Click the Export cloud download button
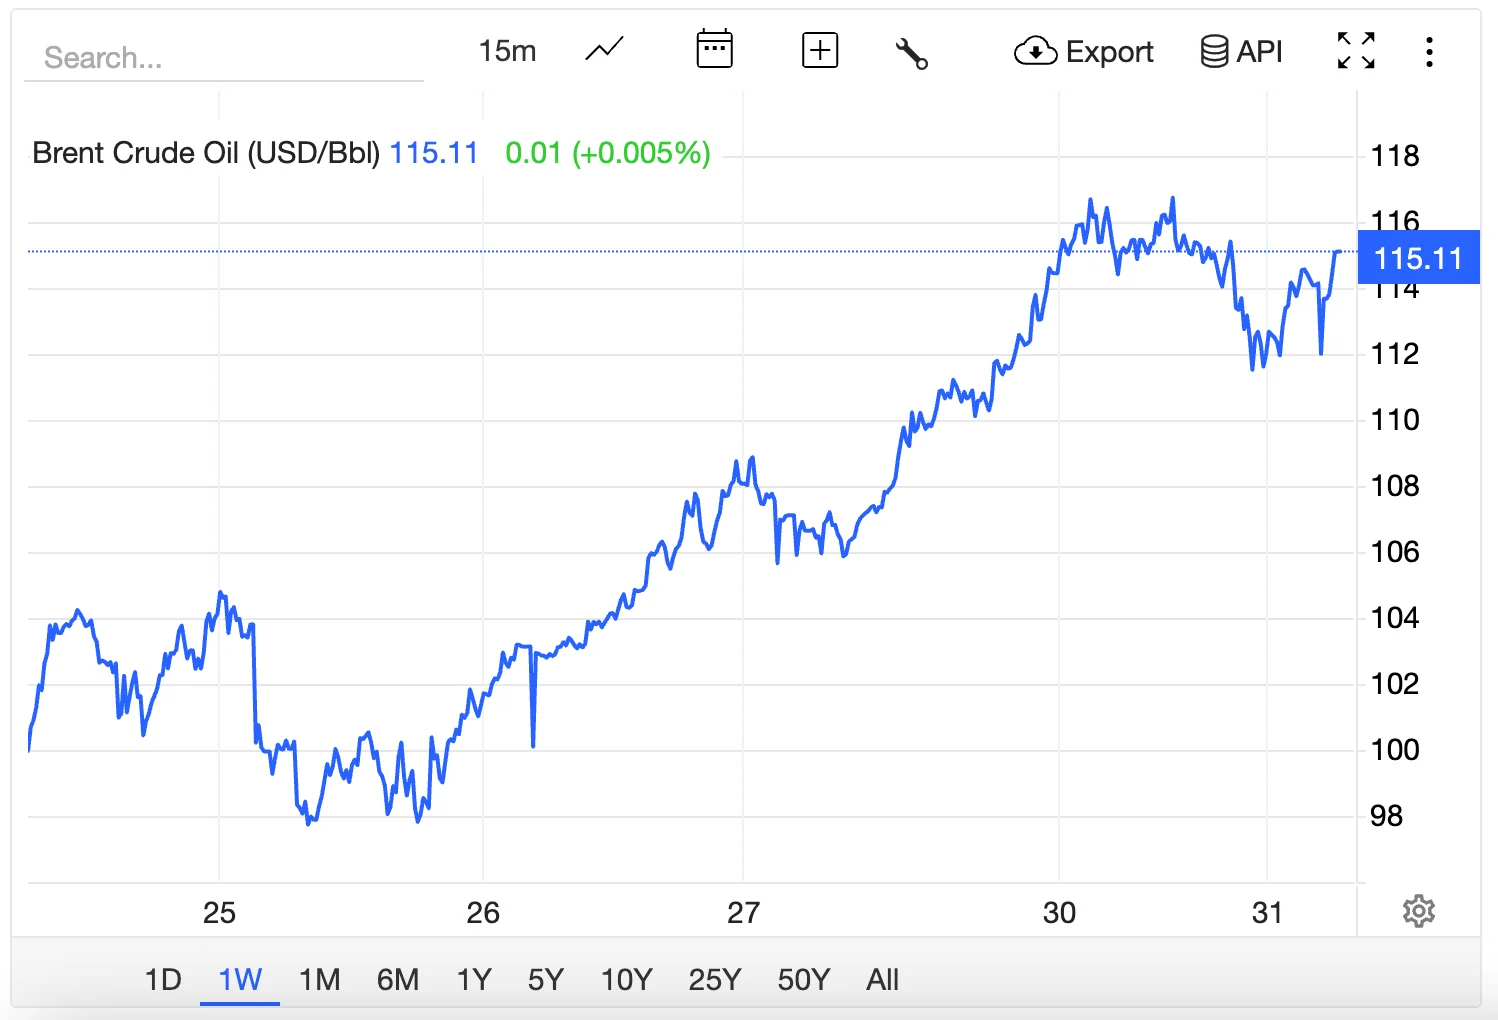Screen dimensions: 1498x1020 (1084, 51)
